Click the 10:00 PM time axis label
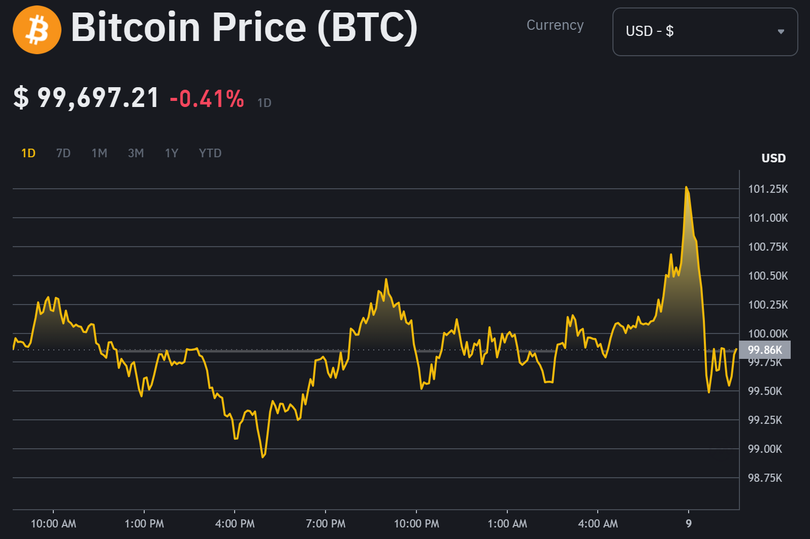810x539 pixels. click(x=415, y=523)
